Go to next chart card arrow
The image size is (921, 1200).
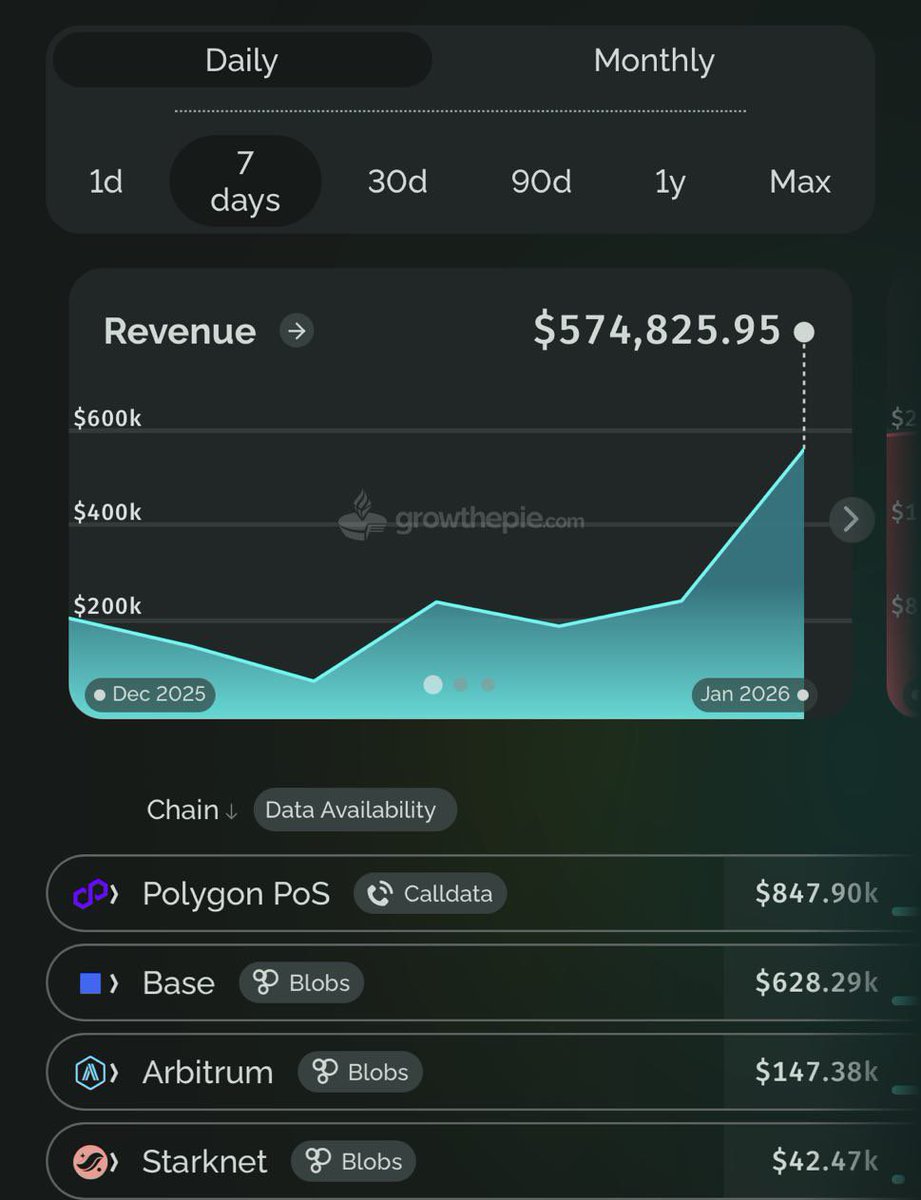(851, 519)
